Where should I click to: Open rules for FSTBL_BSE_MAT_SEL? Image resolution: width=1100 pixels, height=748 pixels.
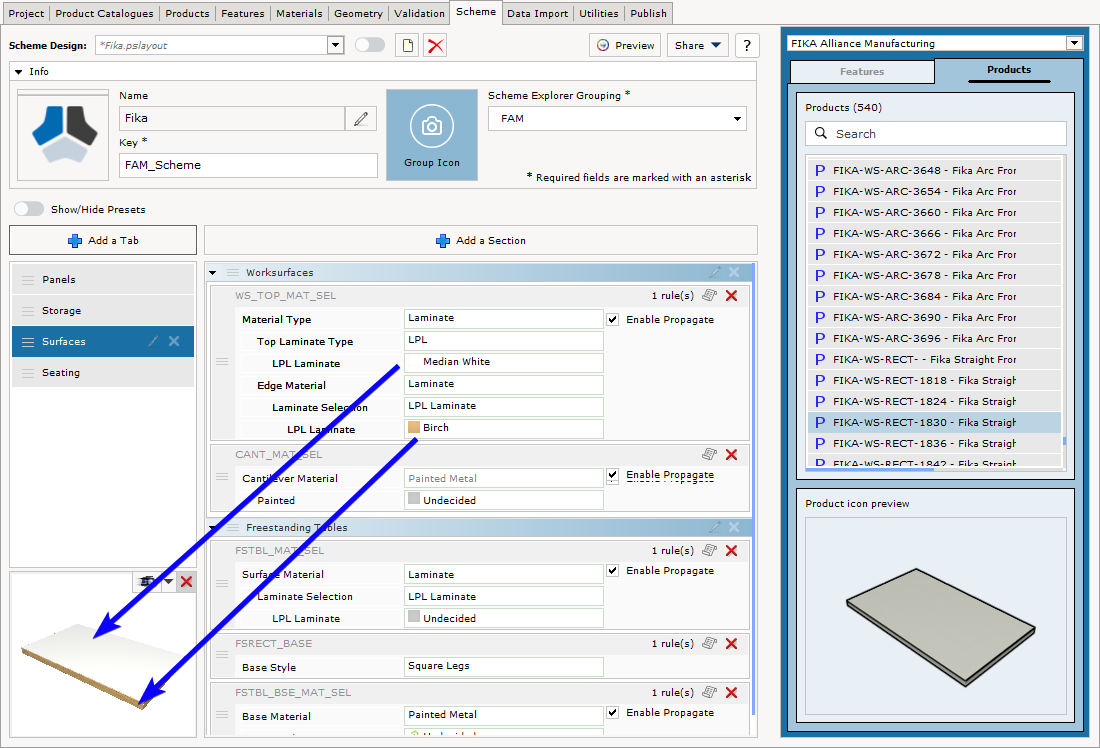click(x=709, y=692)
